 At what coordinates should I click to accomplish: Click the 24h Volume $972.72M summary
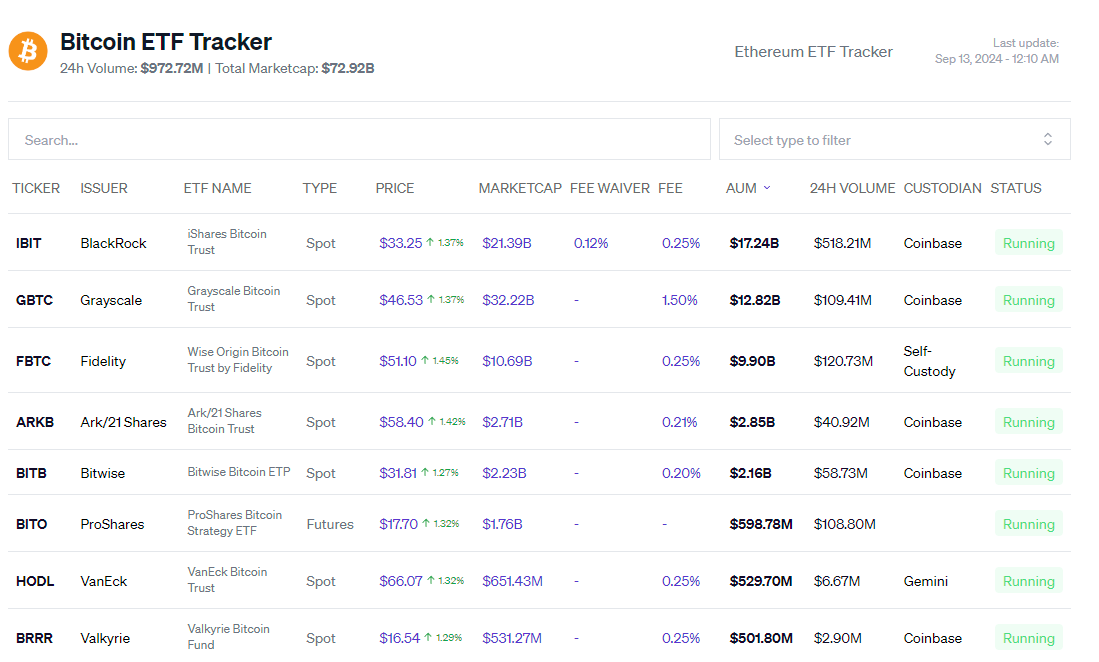pos(132,68)
